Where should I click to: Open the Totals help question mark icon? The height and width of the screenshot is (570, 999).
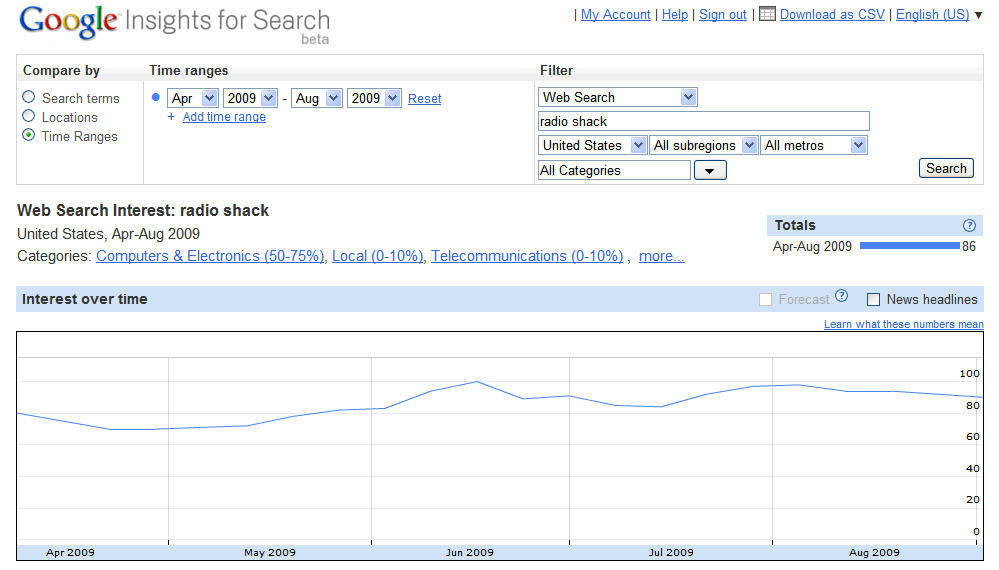point(969,225)
